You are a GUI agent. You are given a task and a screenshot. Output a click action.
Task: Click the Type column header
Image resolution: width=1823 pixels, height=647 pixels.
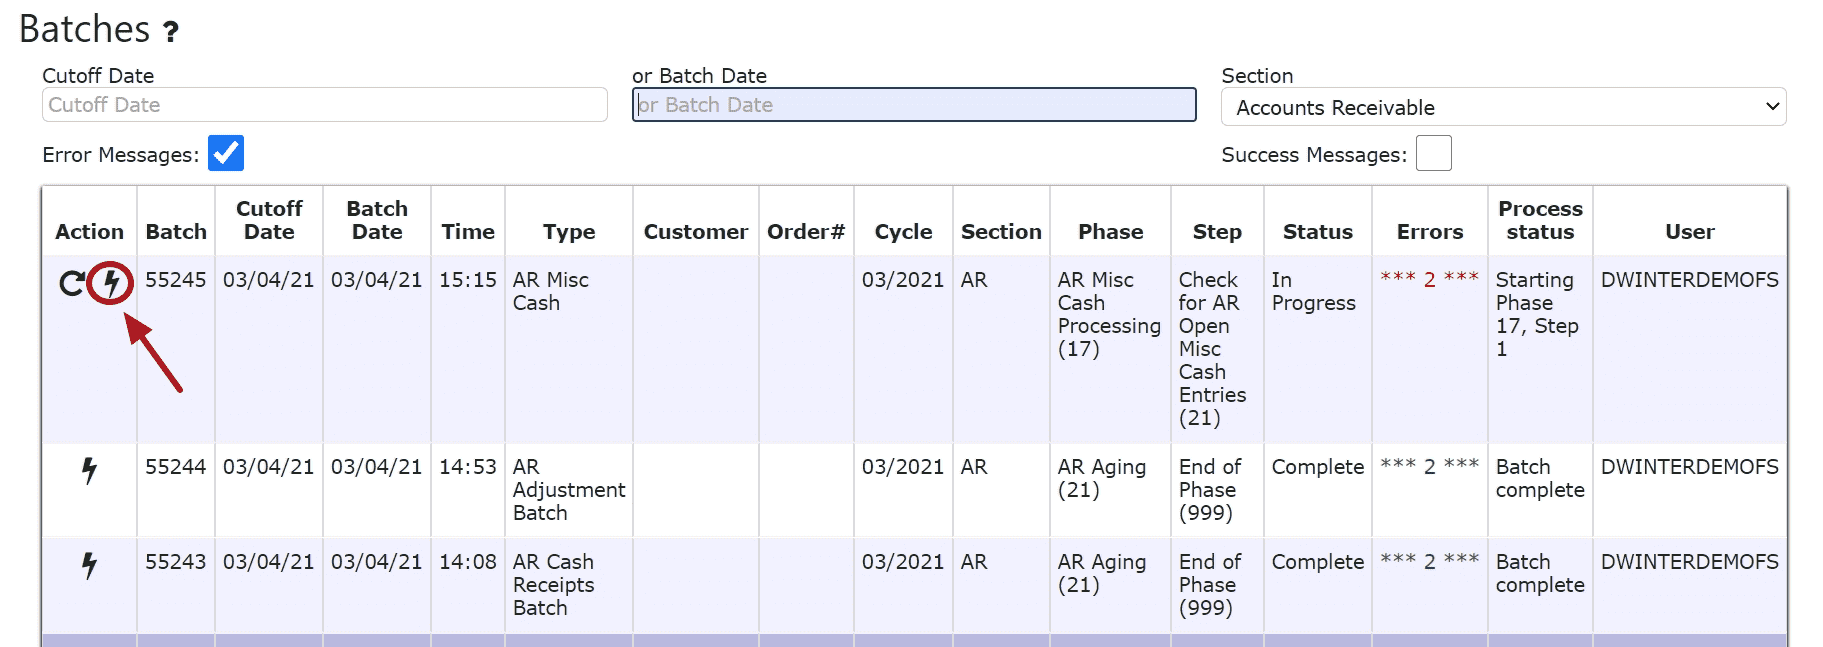point(569,232)
